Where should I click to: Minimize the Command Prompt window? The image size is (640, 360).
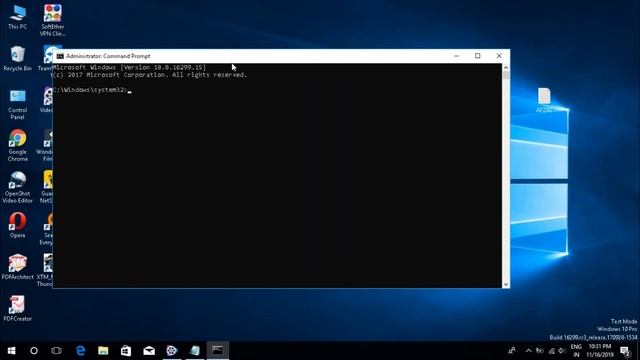pyautogui.click(x=457, y=56)
